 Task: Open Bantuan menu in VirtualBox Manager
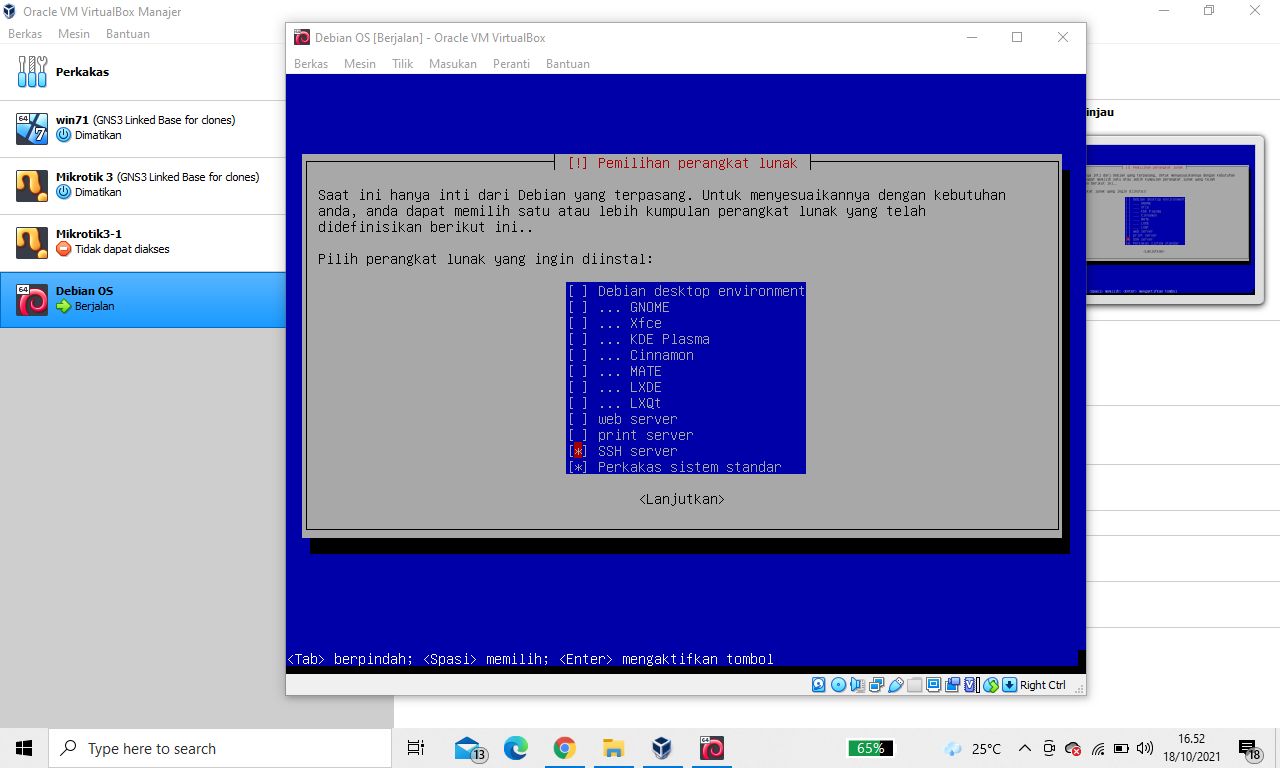tap(128, 33)
